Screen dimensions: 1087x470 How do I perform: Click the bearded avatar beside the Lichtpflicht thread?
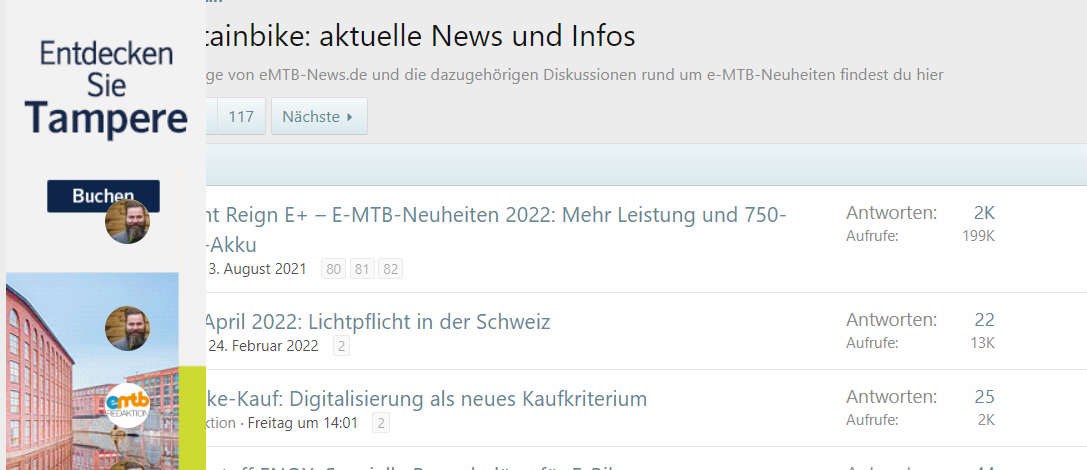pos(128,328)
